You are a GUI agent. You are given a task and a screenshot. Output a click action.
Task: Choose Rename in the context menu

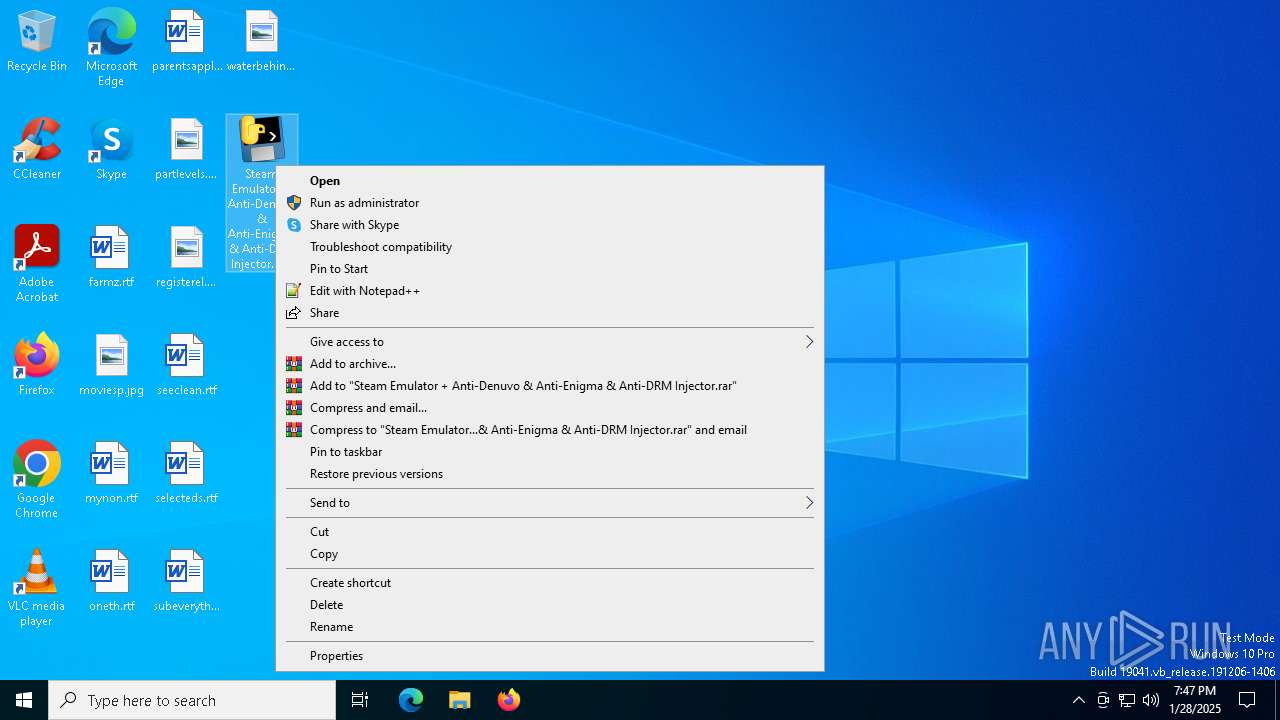(550, 627)
